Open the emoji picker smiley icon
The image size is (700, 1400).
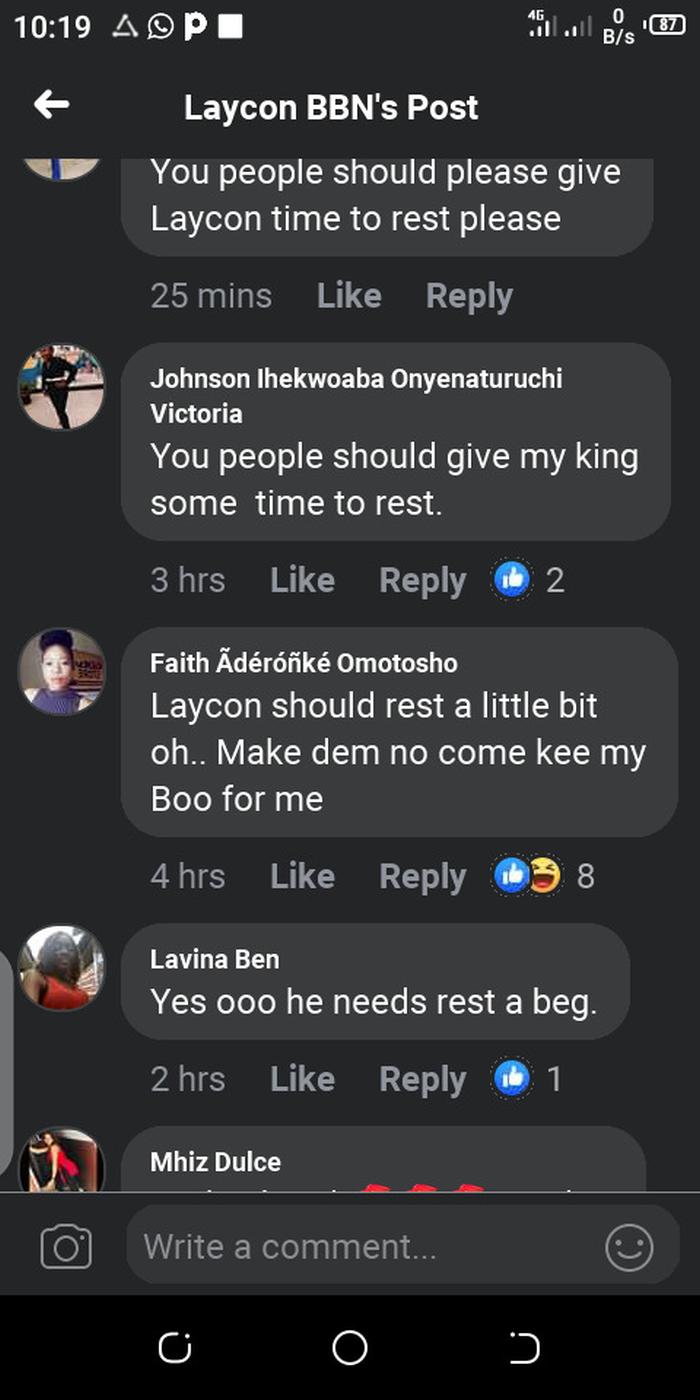(629, 1247)
